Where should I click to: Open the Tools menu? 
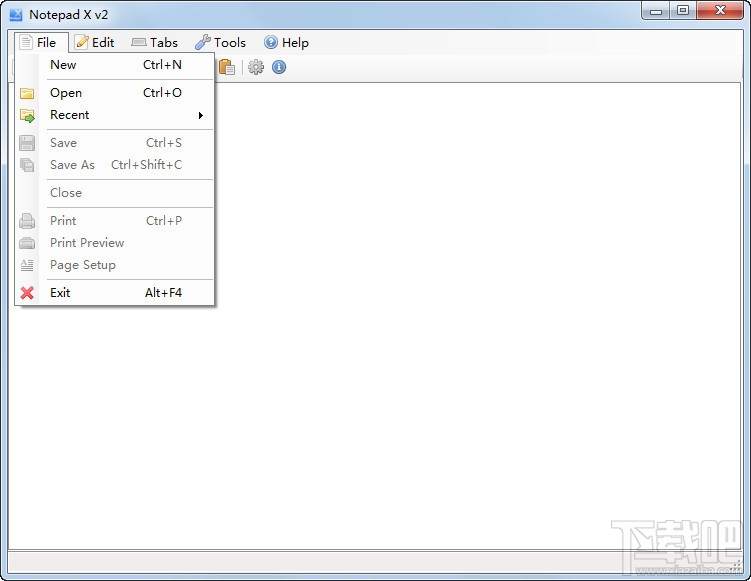[x=220, y=43]
